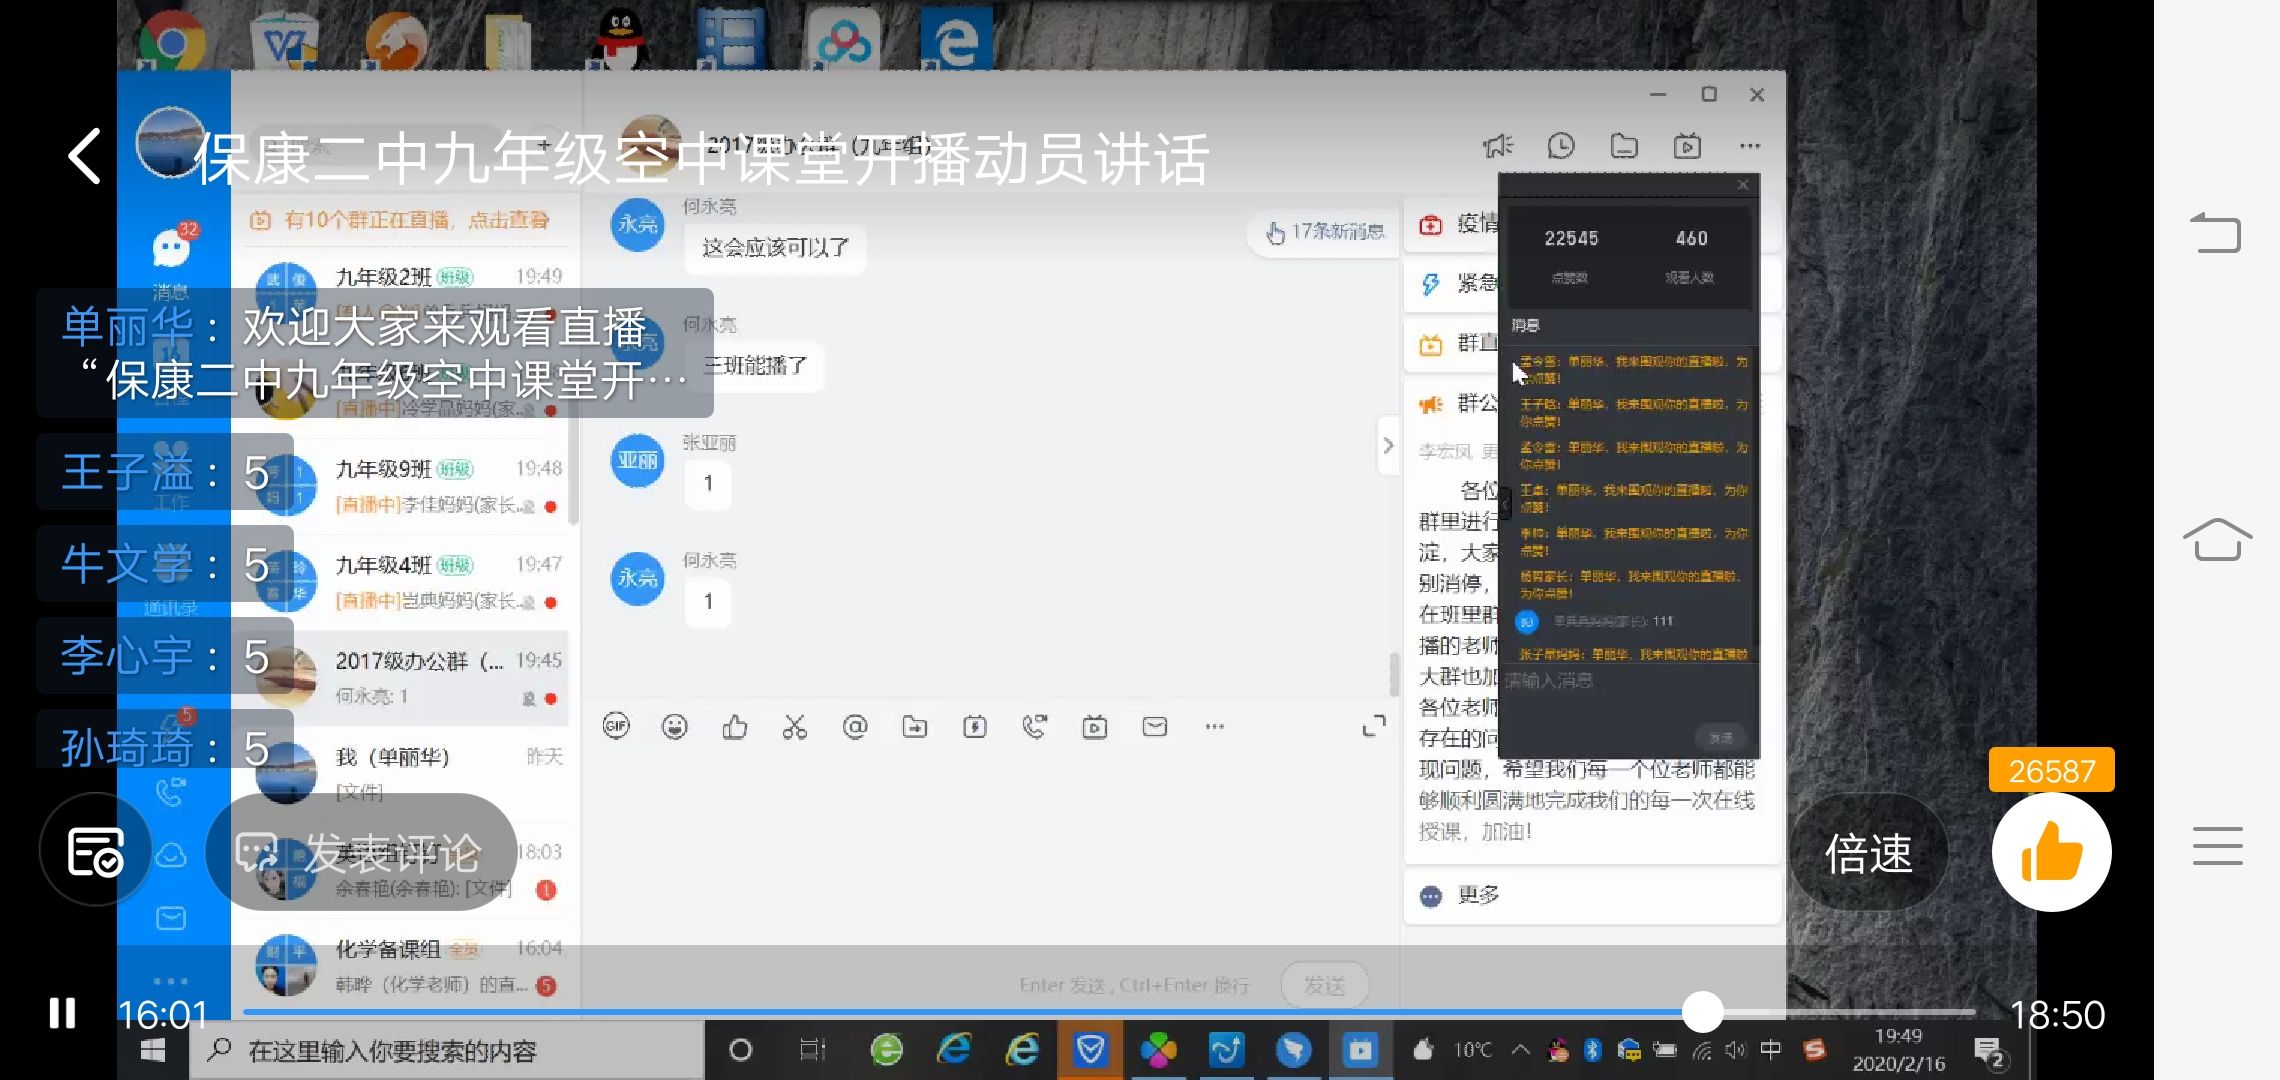The image size is (2280, 1080).
Task: Tap the Android home navigation icon
Action: tap(2217, 540)
